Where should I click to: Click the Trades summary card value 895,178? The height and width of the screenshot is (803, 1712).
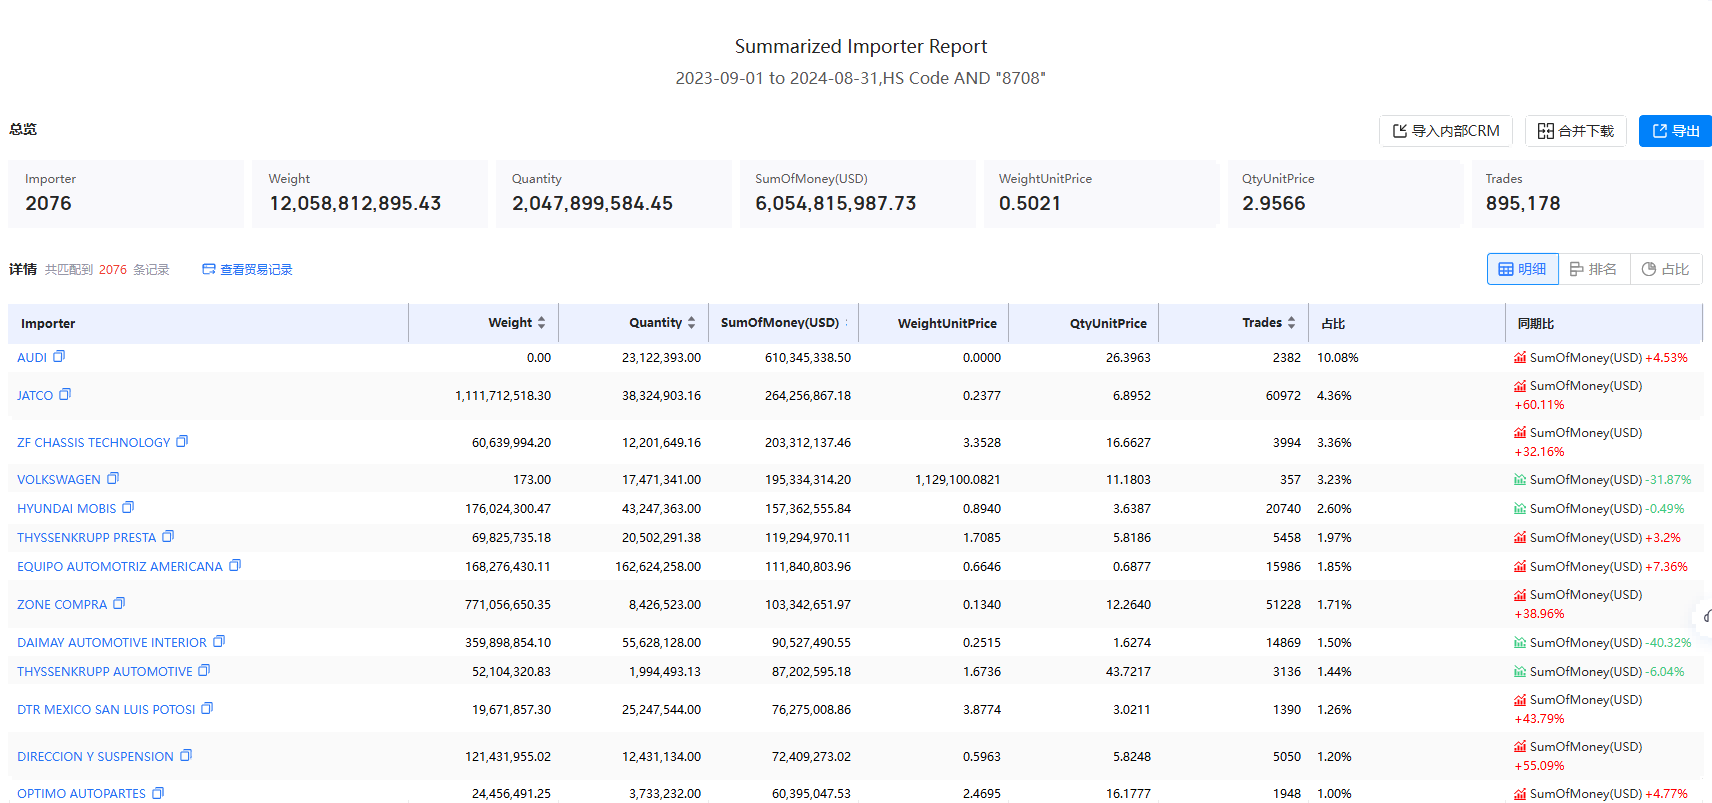1523,204
